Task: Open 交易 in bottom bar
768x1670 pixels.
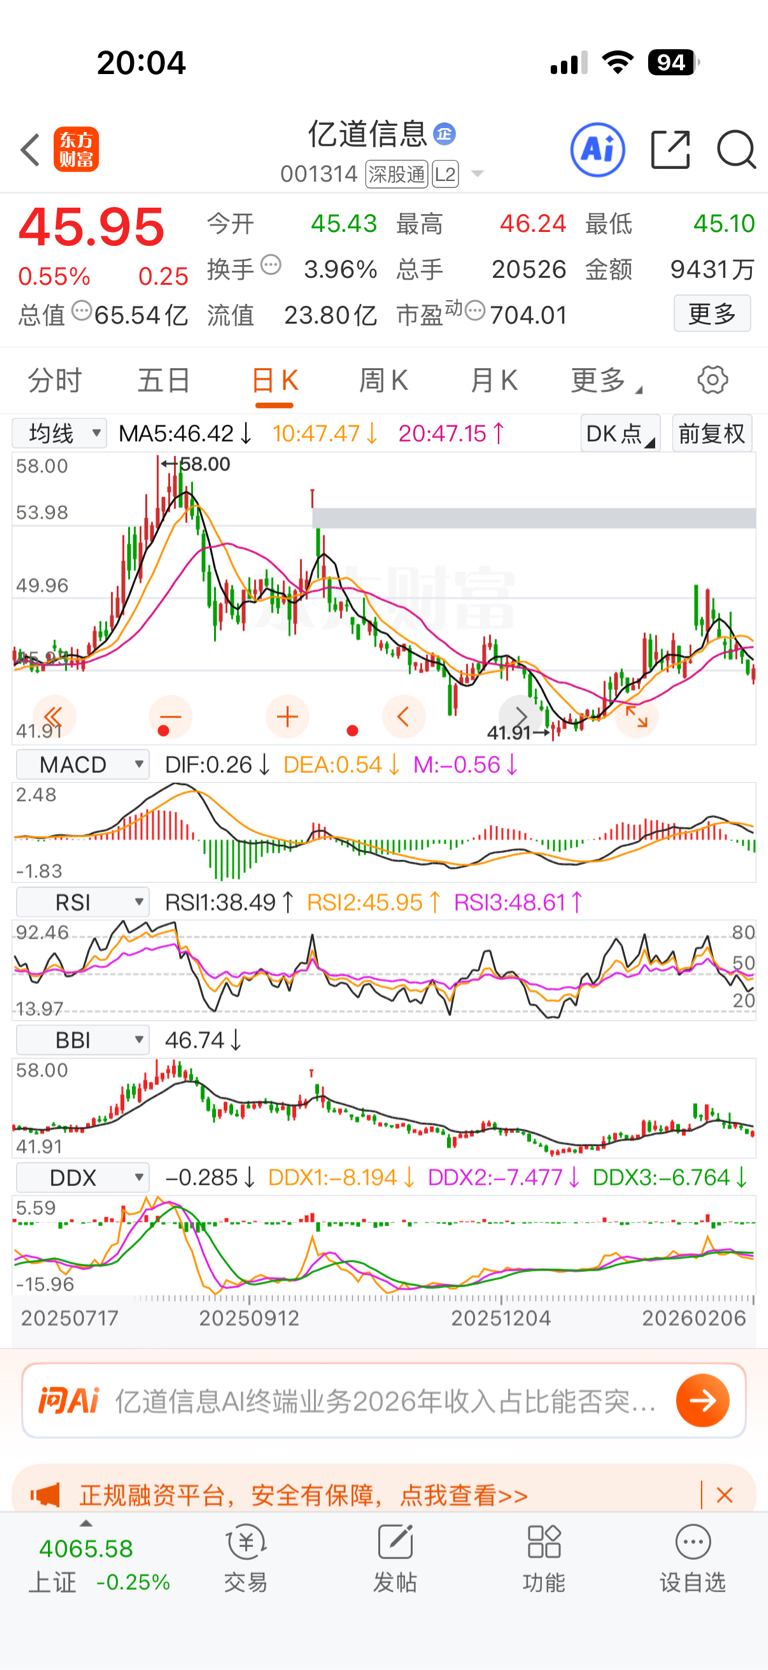Action: click(245, 1559)
